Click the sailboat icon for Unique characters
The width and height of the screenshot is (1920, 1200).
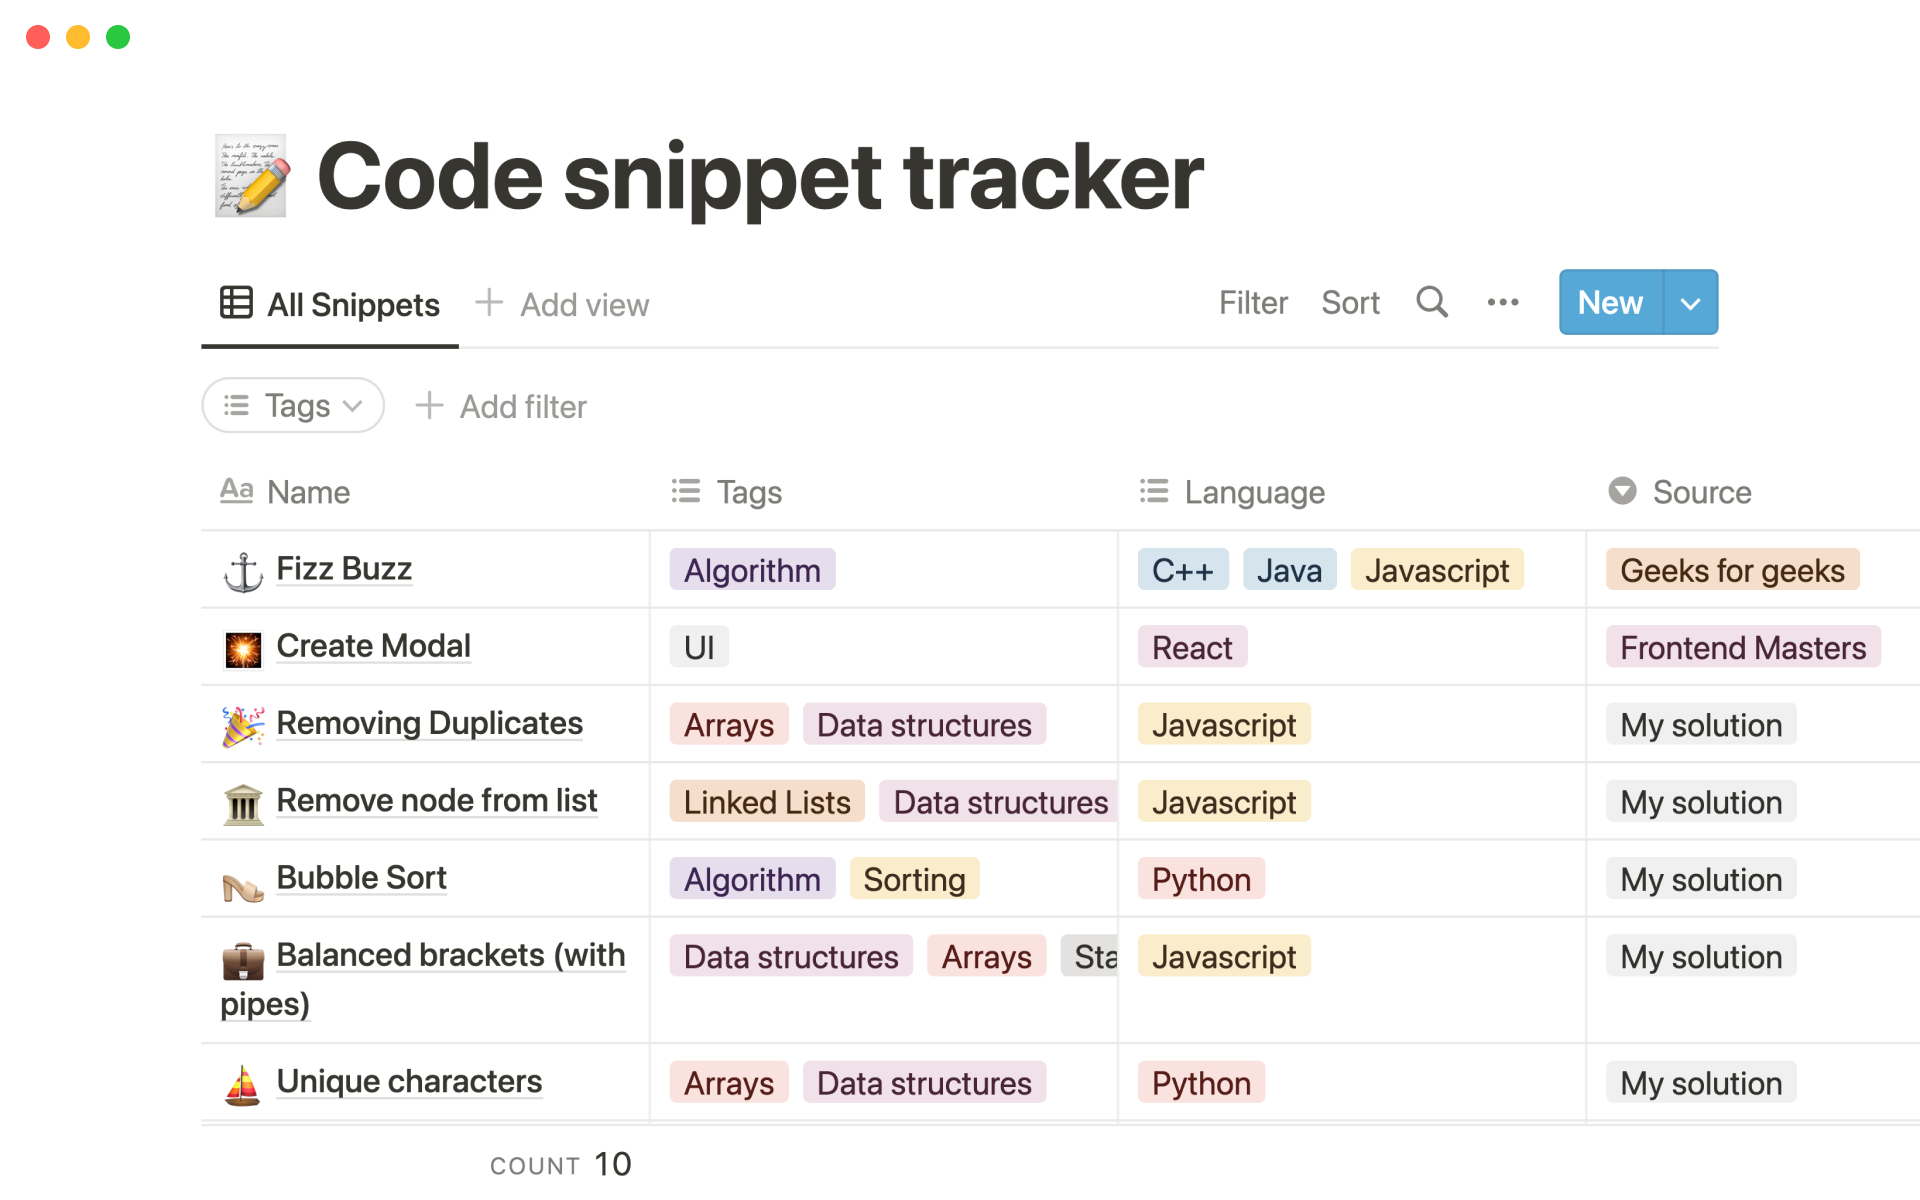(x=243, y=1085)
